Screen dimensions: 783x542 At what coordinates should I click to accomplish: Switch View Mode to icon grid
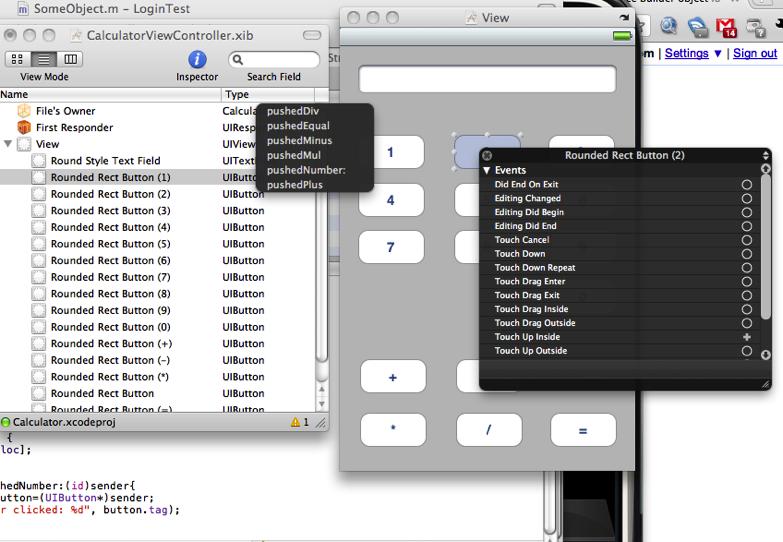(x=17, y=59)
